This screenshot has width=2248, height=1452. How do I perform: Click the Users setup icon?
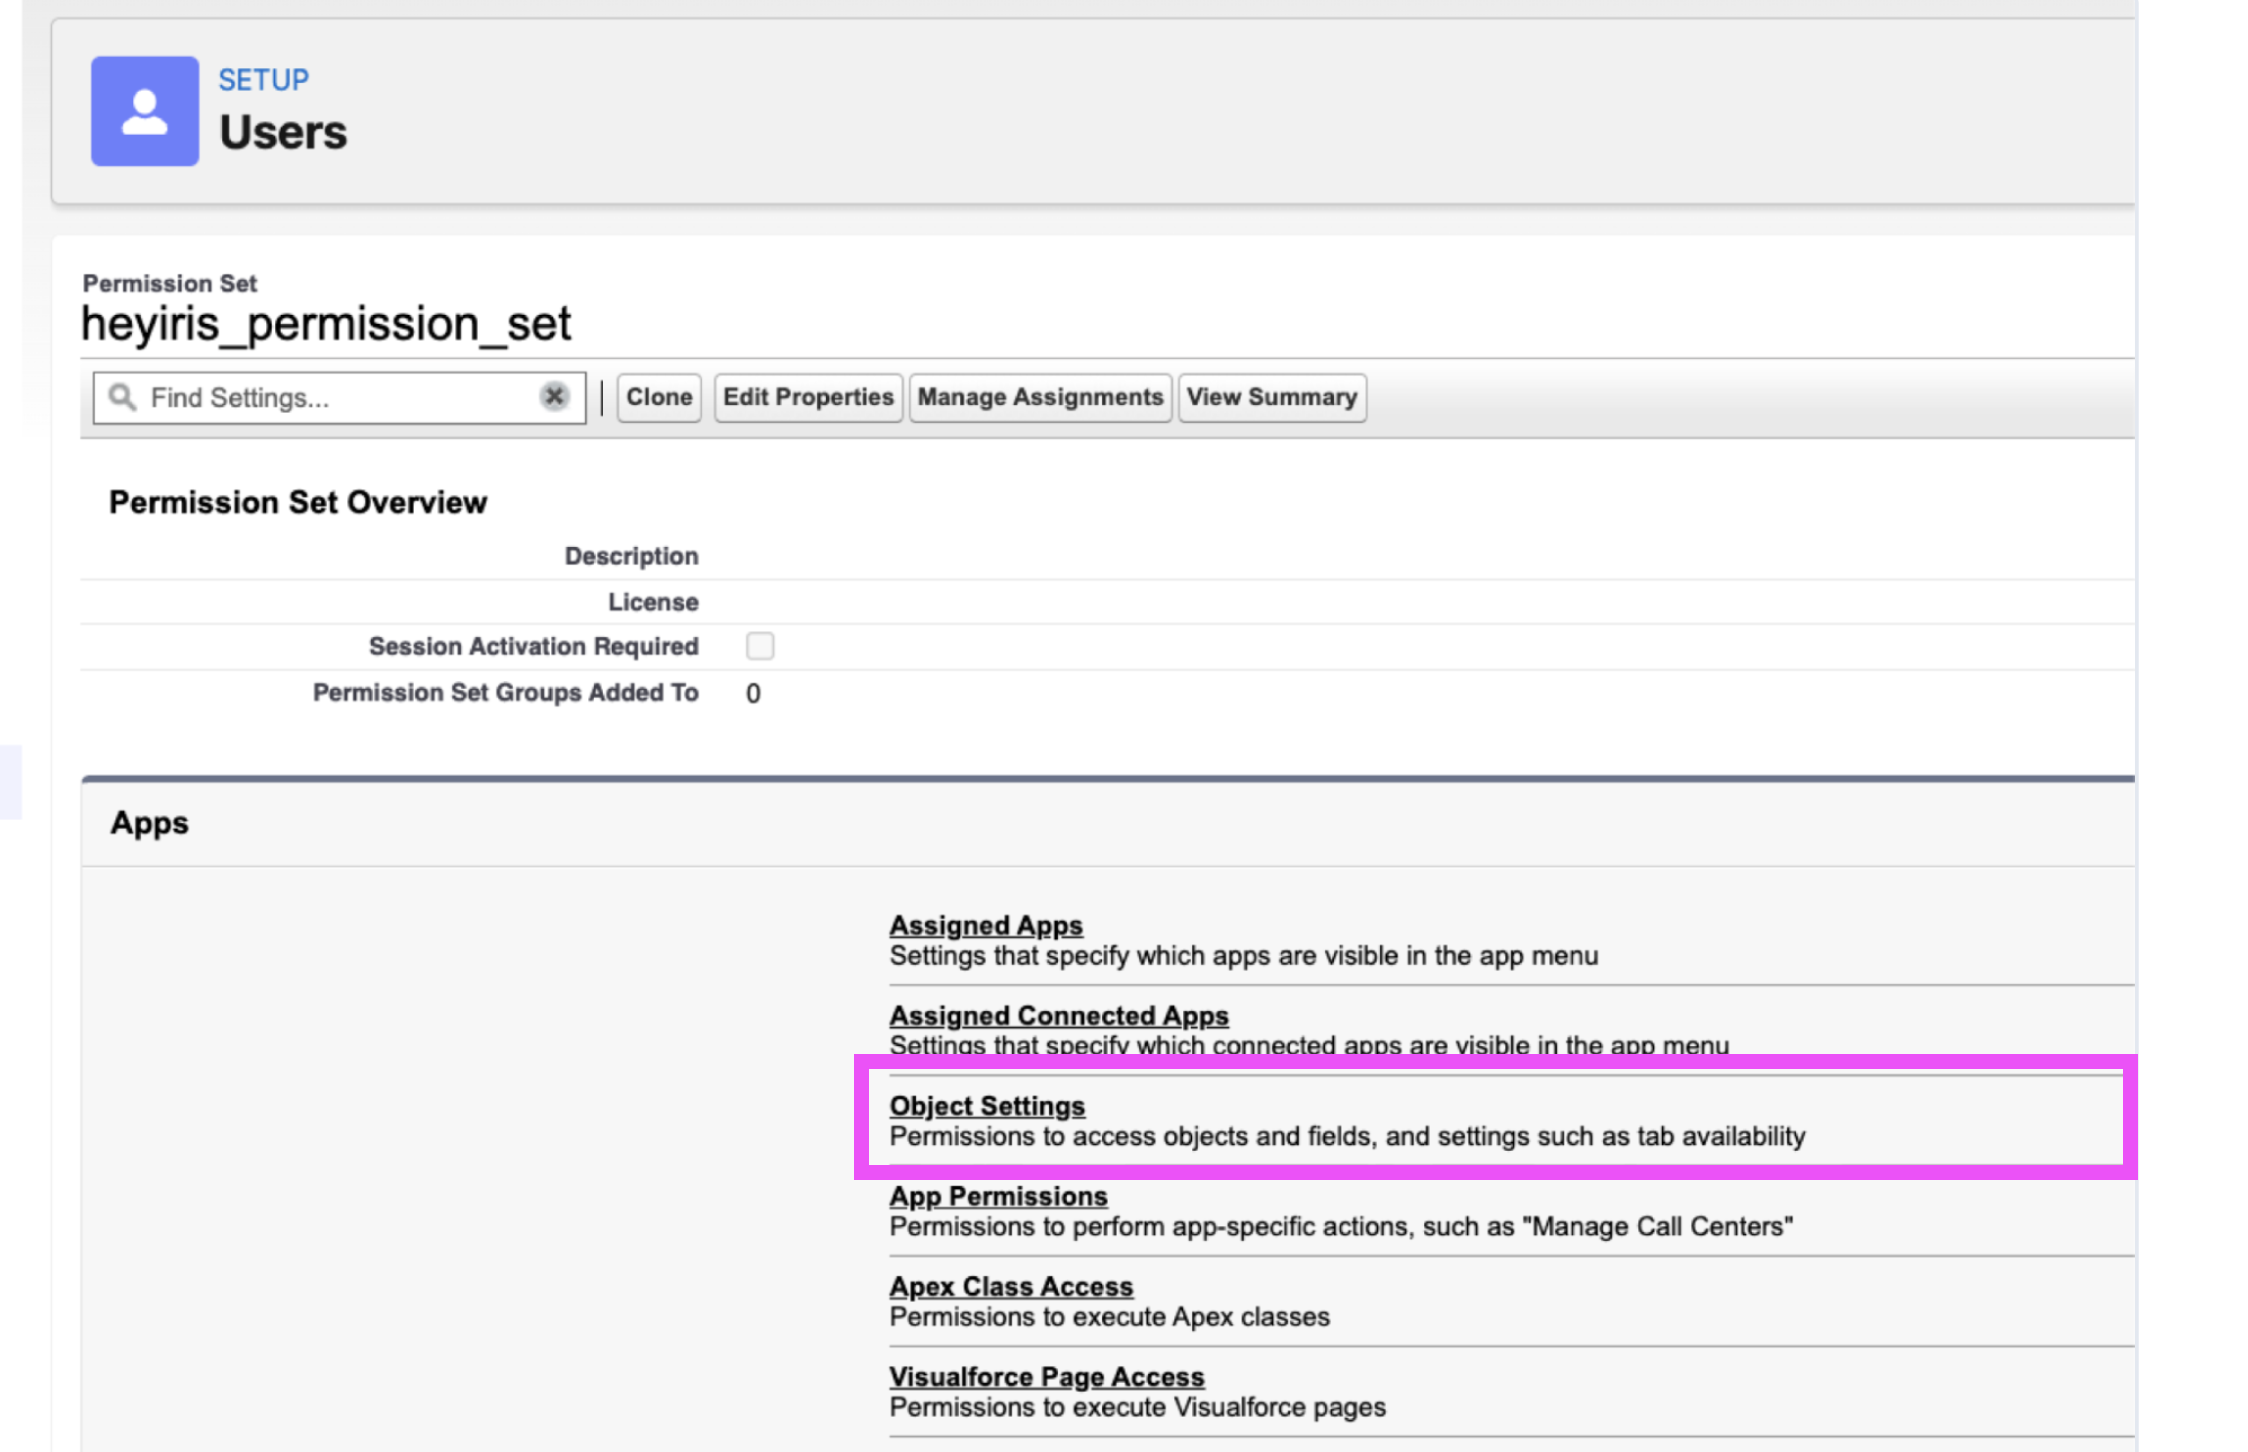point(145,111)
